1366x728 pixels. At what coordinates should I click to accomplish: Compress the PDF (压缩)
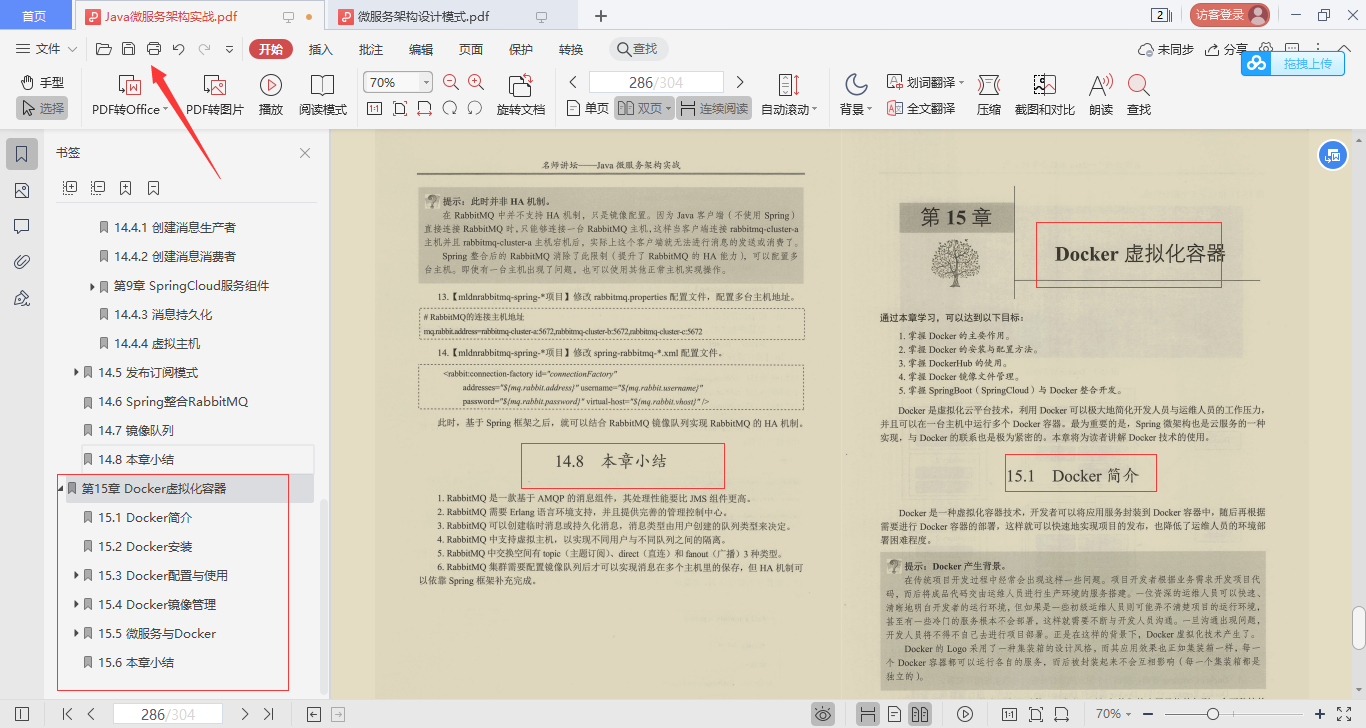[x=989, y=96]
